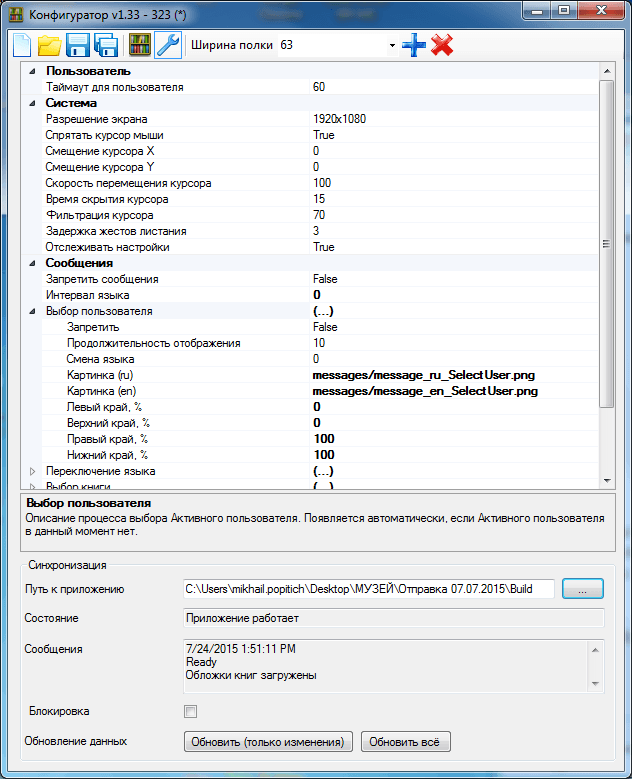Image resolution: width=632 pixels, height=779 pixels.
Task: Expand the Переключение языка node
Action: [x=32, y=471]
